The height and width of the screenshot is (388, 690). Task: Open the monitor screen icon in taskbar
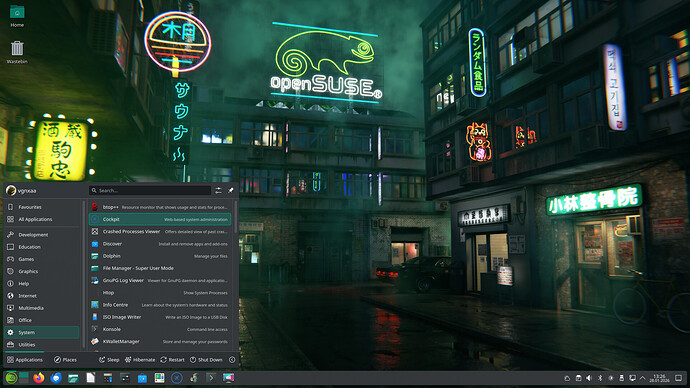click(x=228, y=378)
